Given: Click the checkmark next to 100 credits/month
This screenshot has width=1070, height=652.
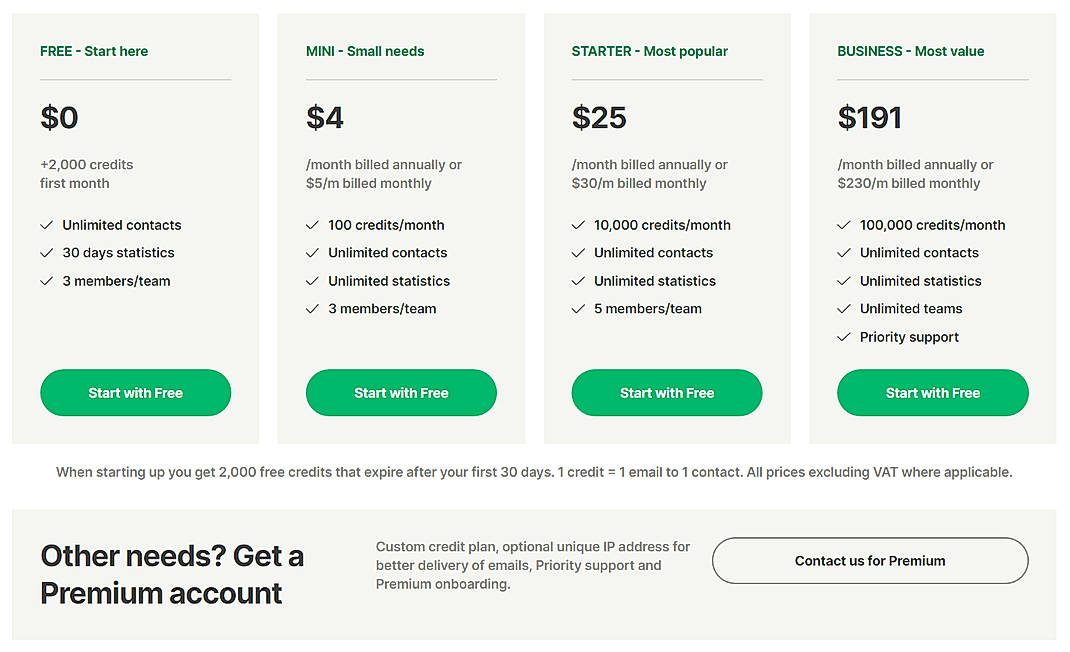Looking at the screenshot, I should coord(312,225).
